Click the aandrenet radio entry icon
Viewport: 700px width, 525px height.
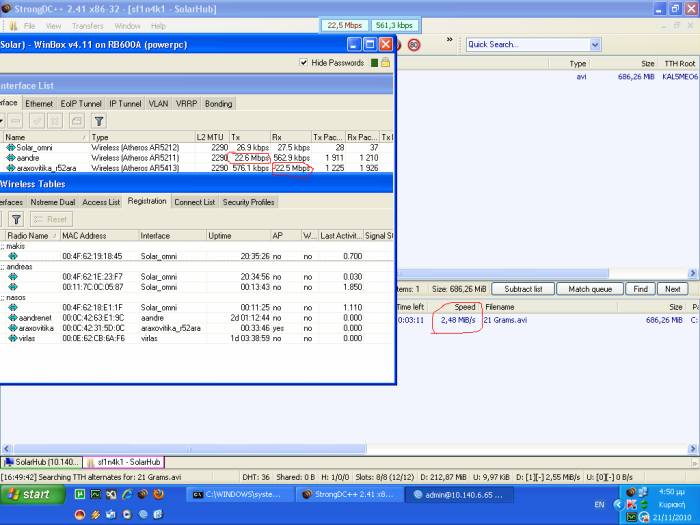click(x=12, y=317)
